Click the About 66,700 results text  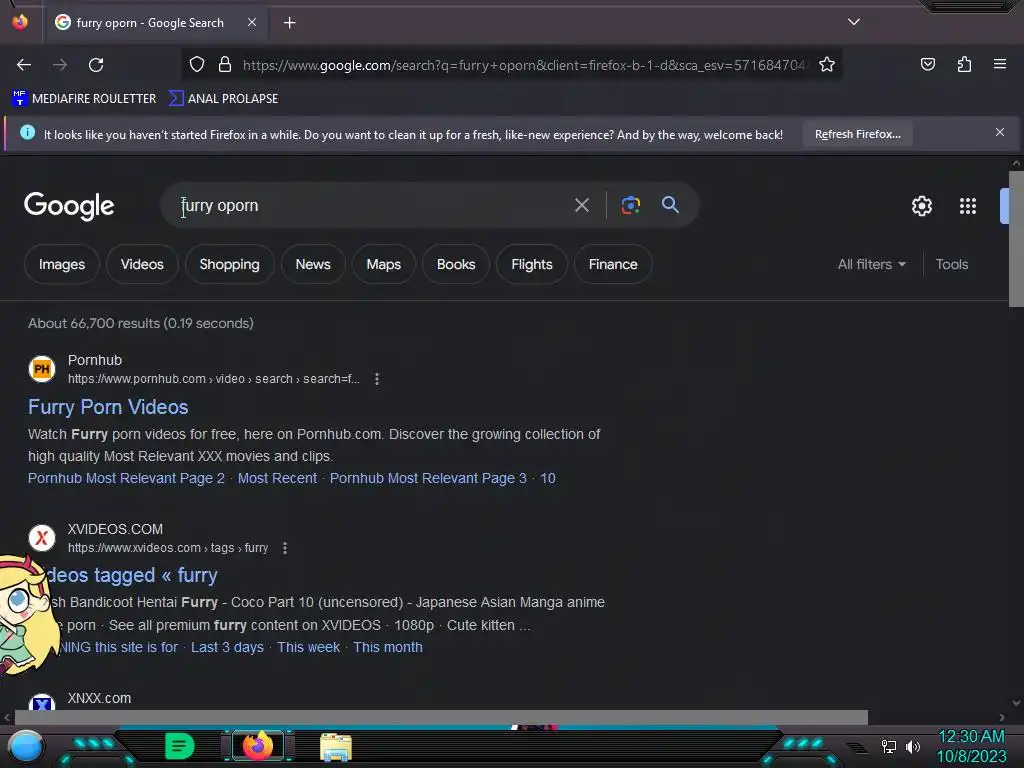point(140,323)
